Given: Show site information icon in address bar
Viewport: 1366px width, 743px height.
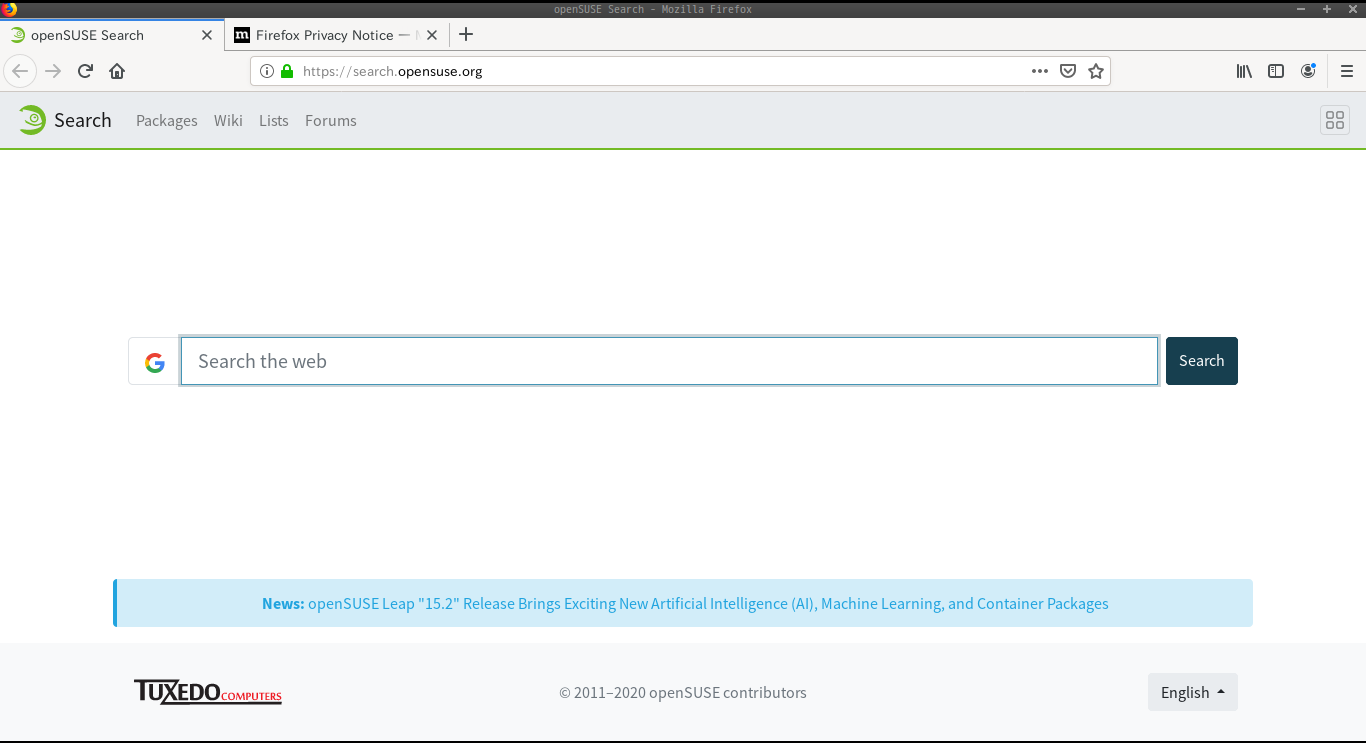Looking at the screenshot, I should [x=267, y=71].
